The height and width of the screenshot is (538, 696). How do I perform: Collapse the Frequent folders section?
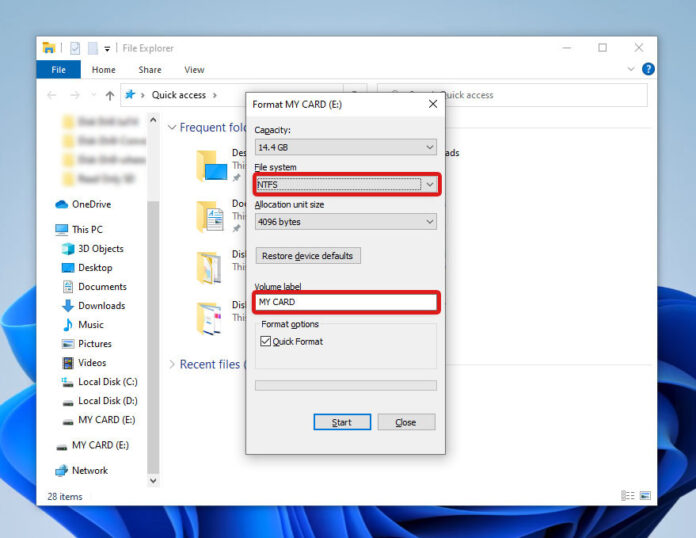pos(172,128)
